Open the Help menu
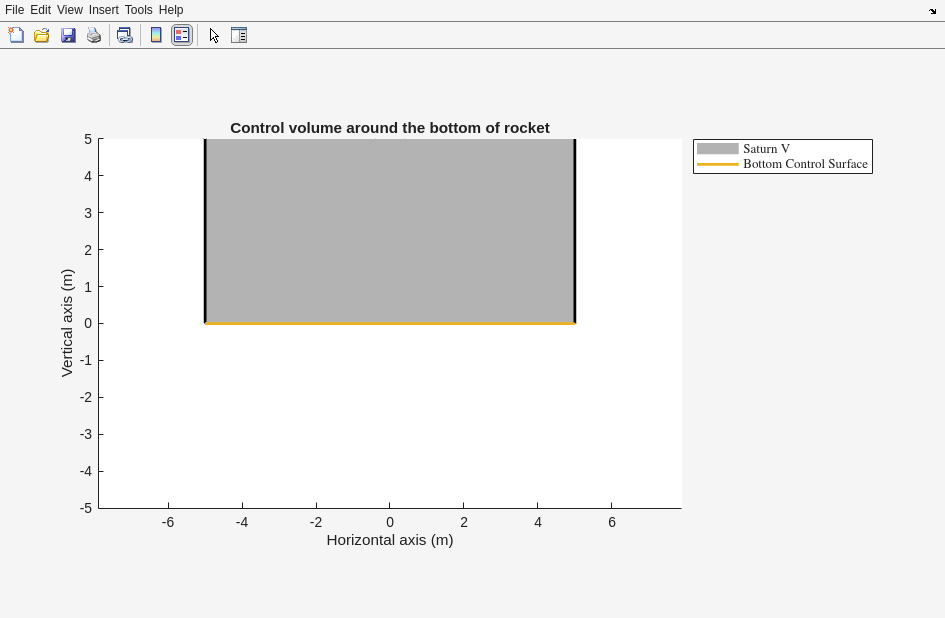945x618 pixels. pos(171,10)
